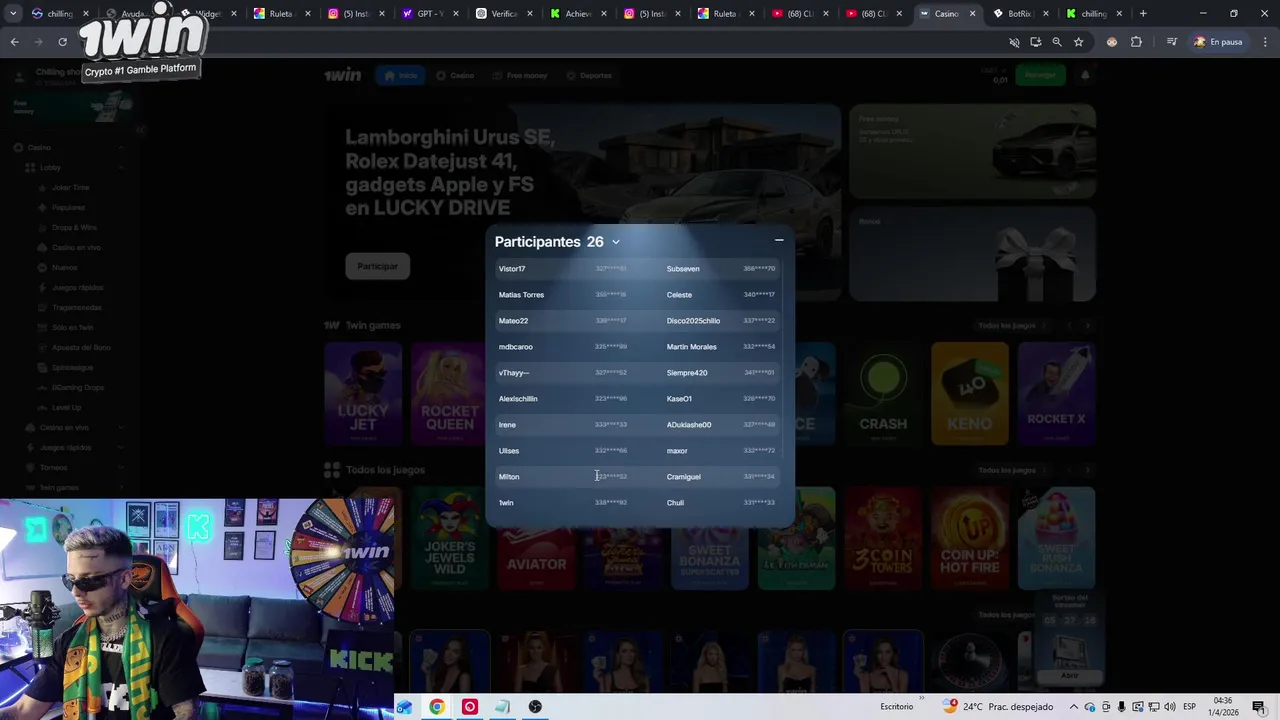Screen dimensions: 1280x720
Task: Open the Free money tab in the header
Action: (519, 75)
